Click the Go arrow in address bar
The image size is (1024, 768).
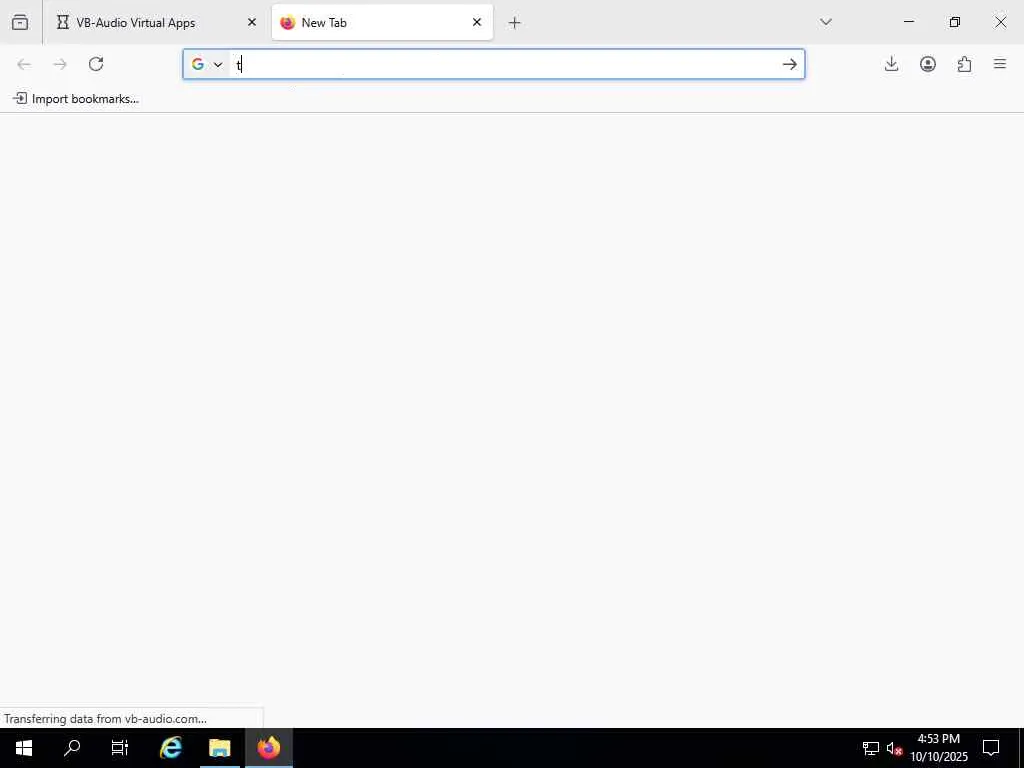point(790,64)
